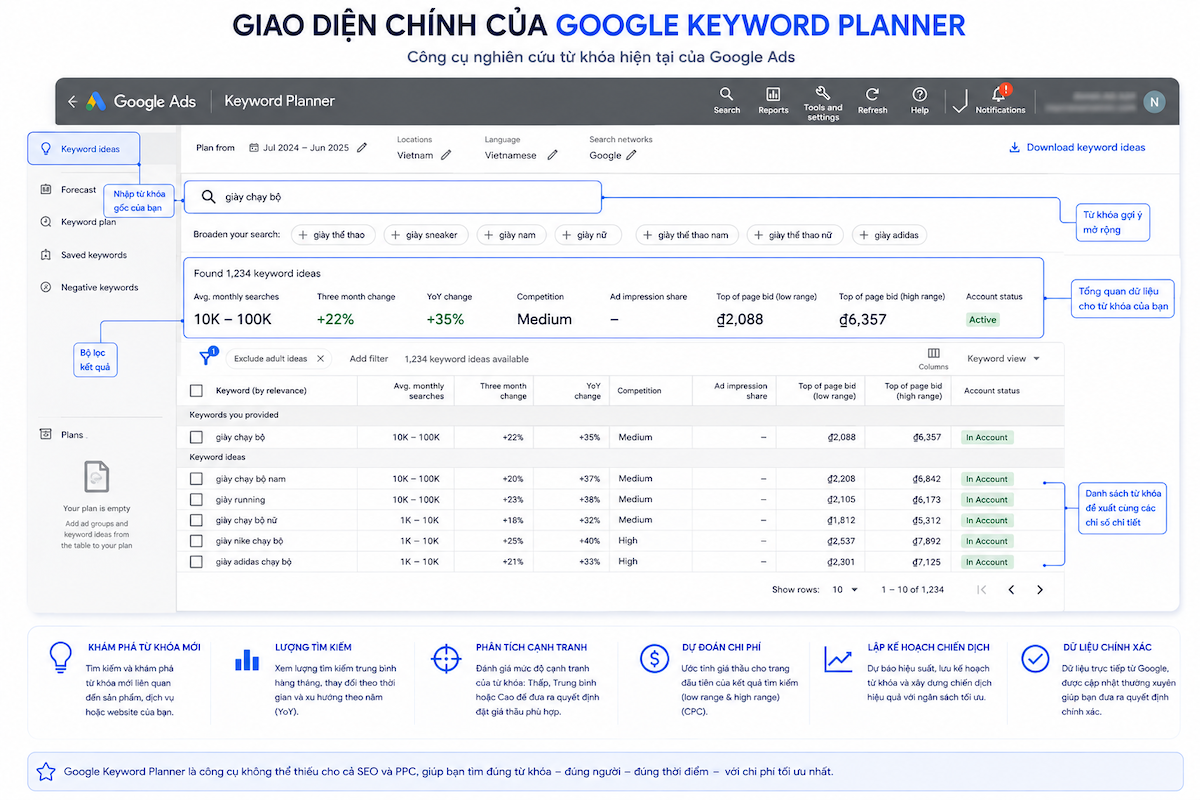Add giày sneaker to broaden search
This screenshot has height=800, width=1200.
pos(426,235)
